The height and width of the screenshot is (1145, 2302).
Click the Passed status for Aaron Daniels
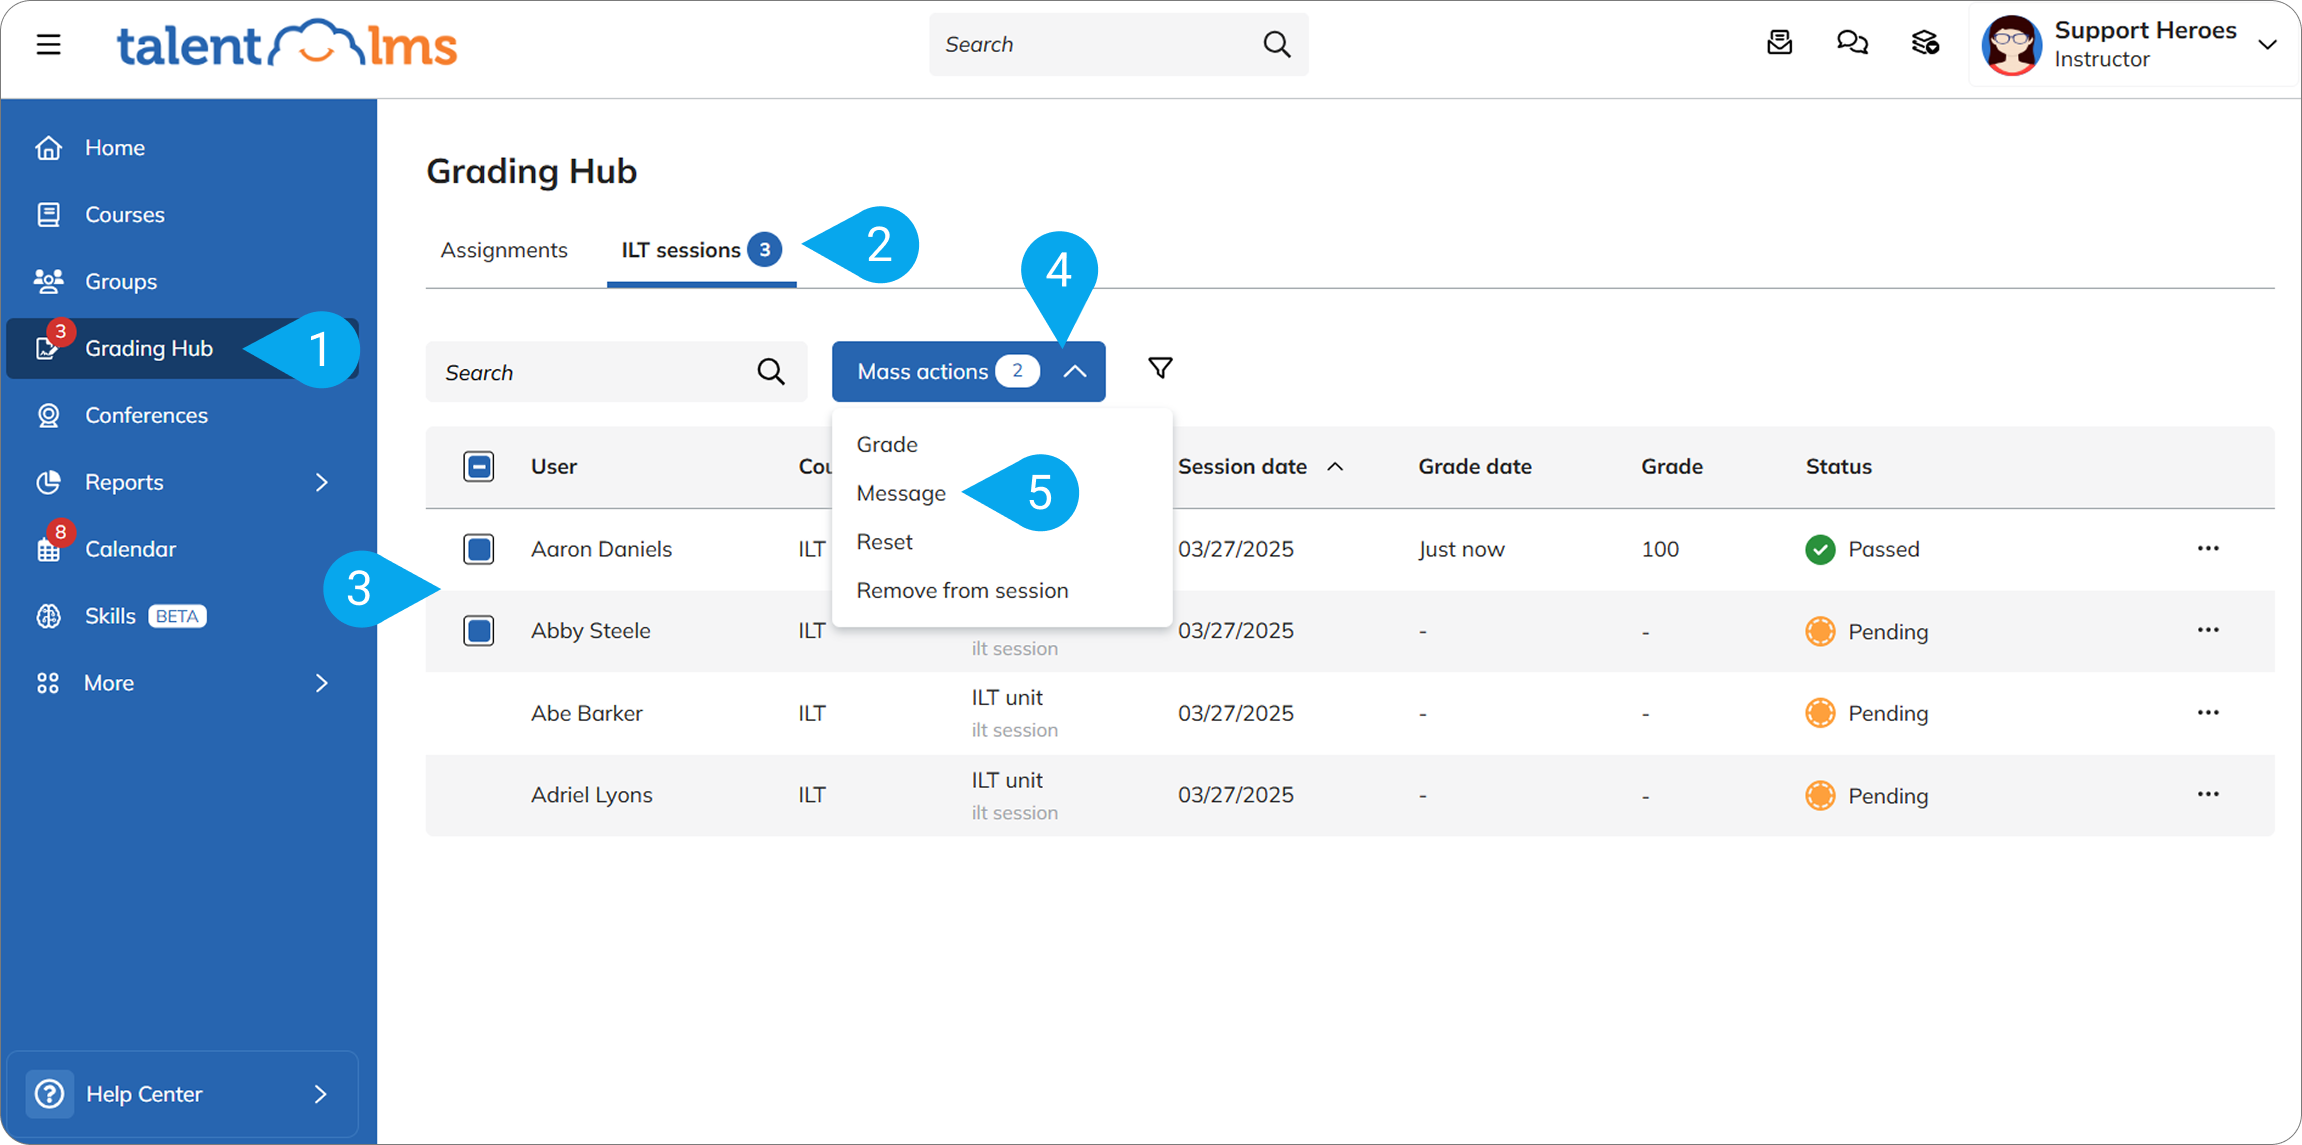tap(1862, 549)
